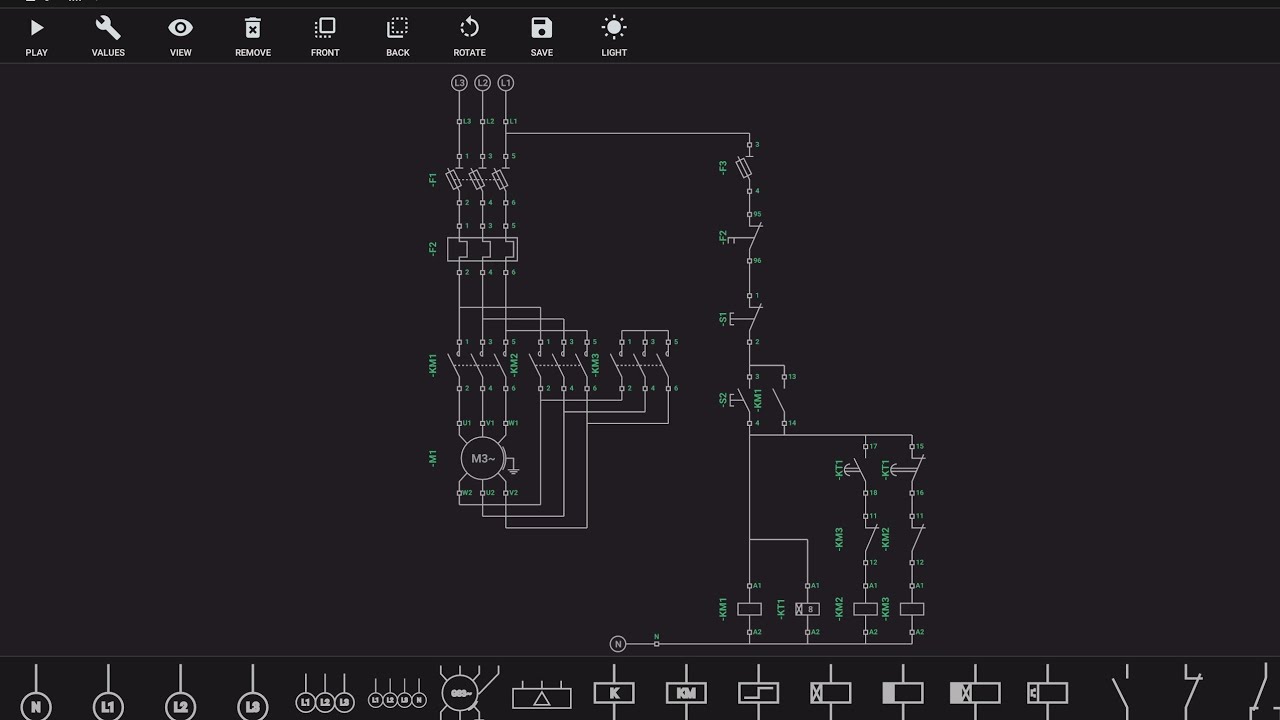Toggle the VIEW eye option
The width and height of the screenshot is (1280, 720).
pos(180,37)
